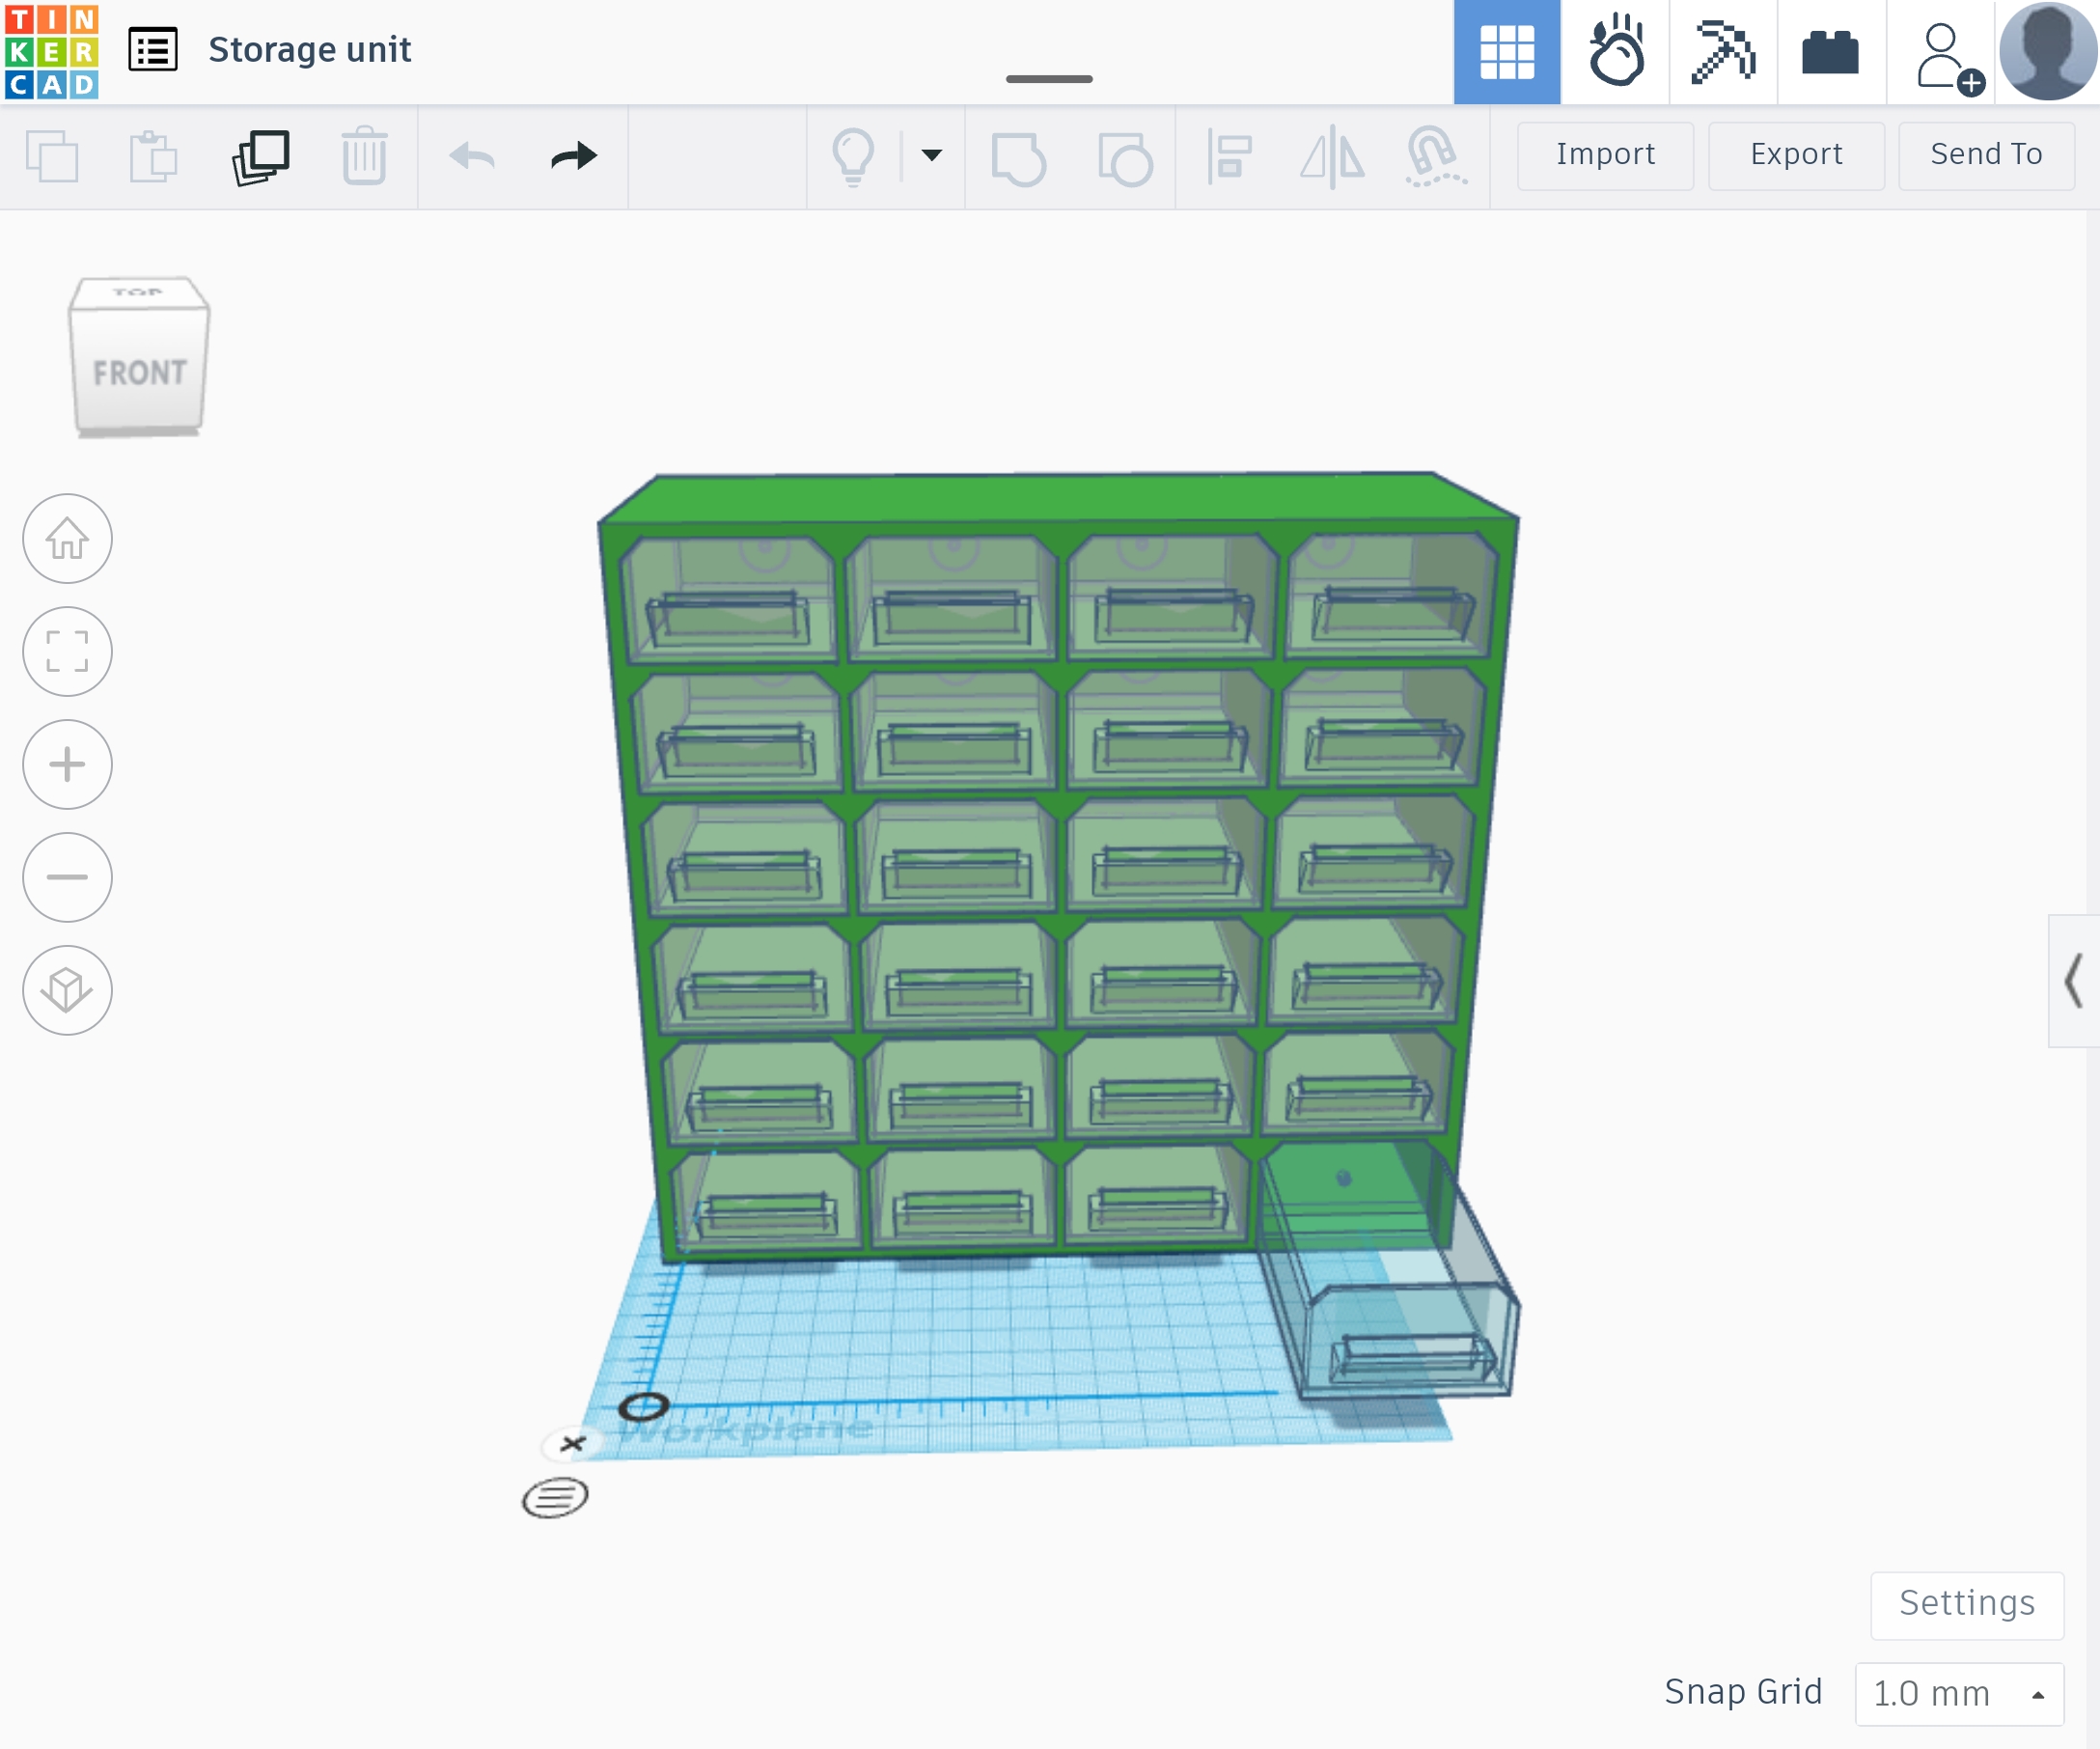2100x1749 pixels.
Task: Click the Mirror tool icon
Action: click(x=1332, y=158)
